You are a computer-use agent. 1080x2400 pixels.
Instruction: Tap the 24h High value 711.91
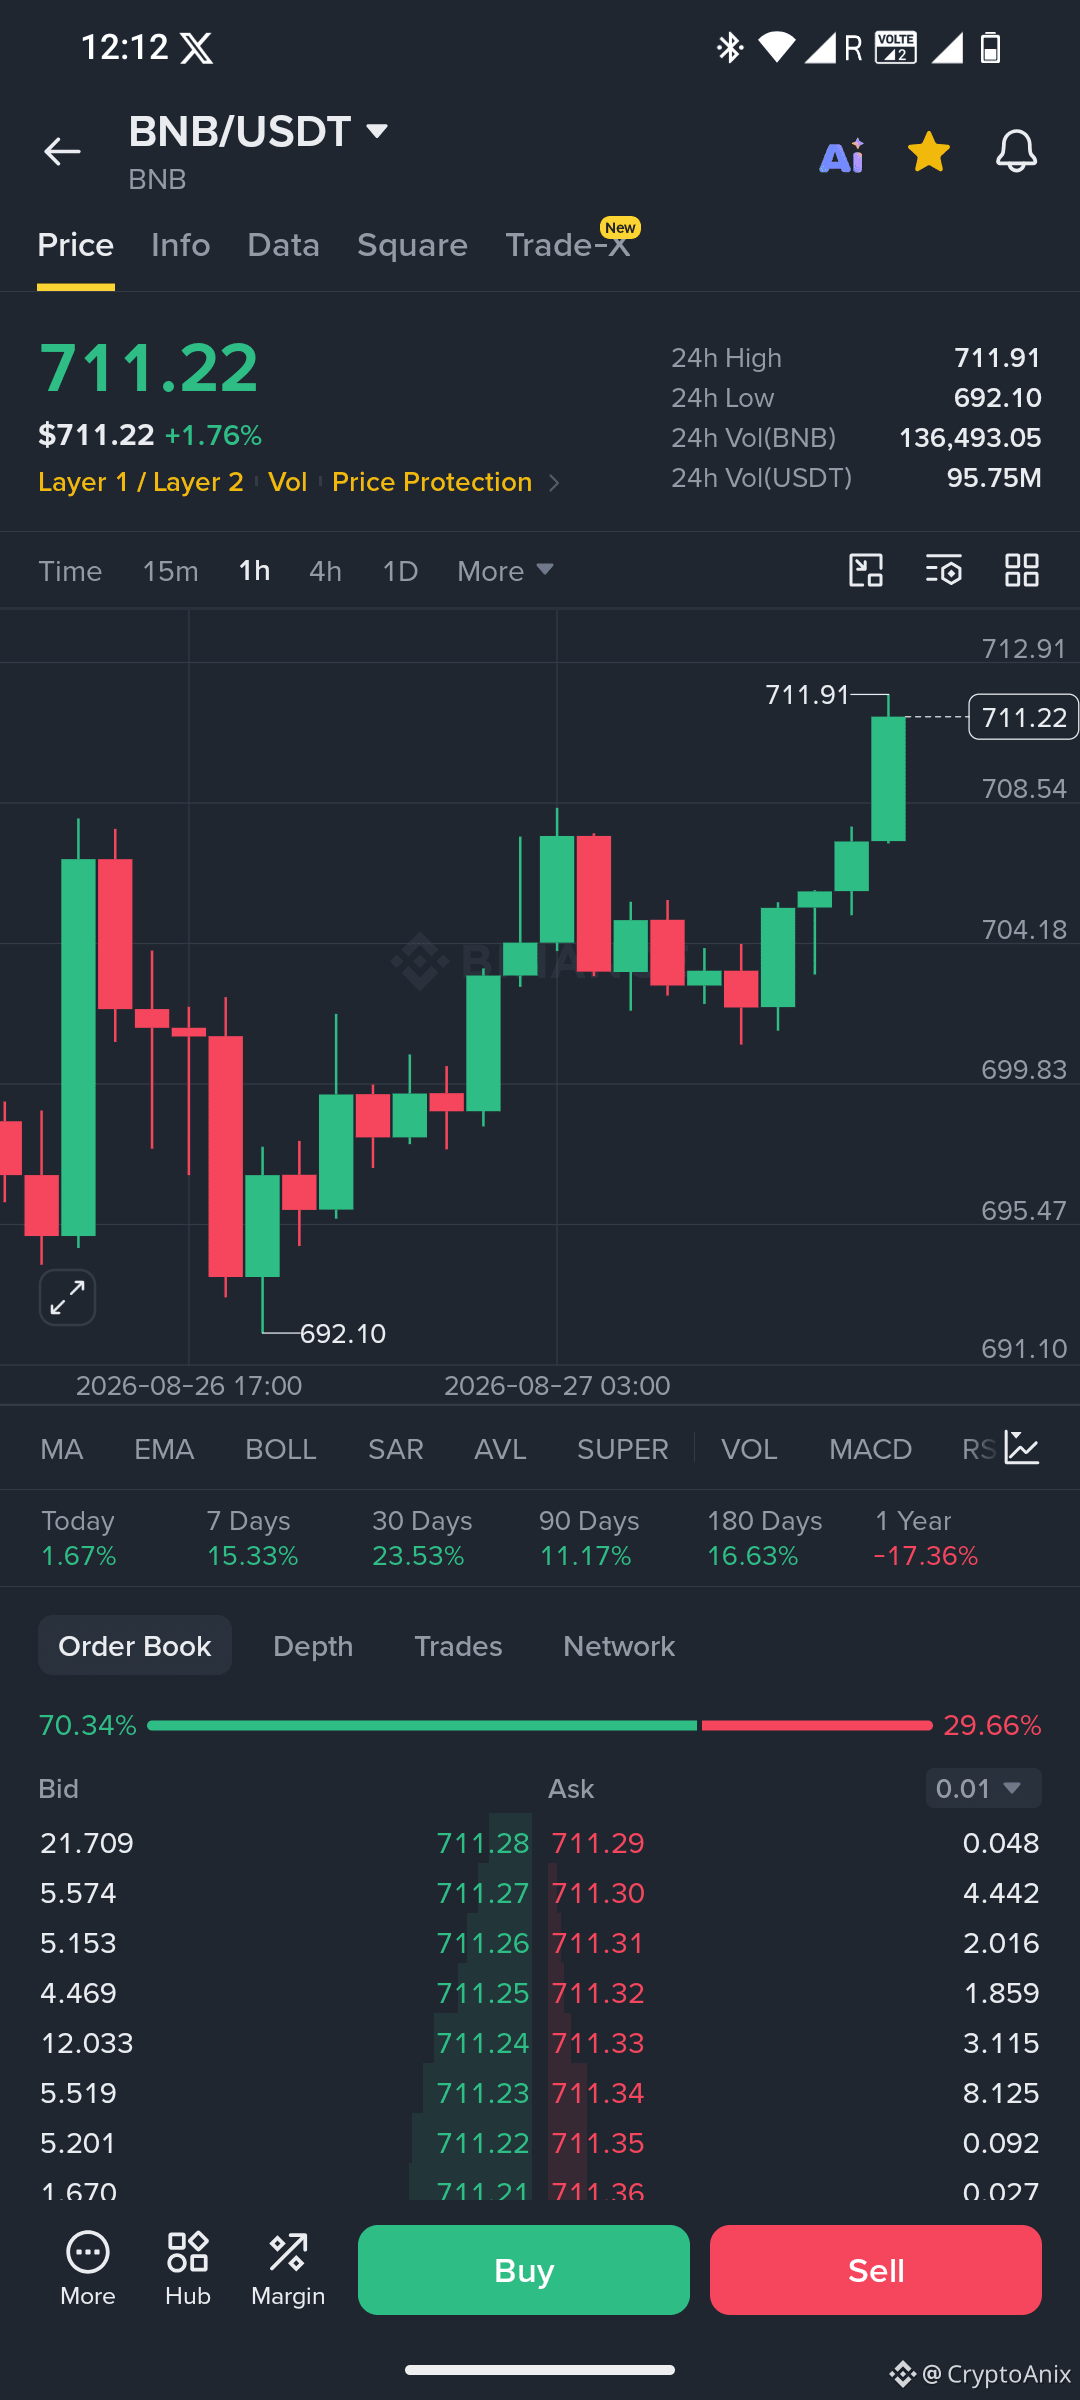click(x=998, y=358)
